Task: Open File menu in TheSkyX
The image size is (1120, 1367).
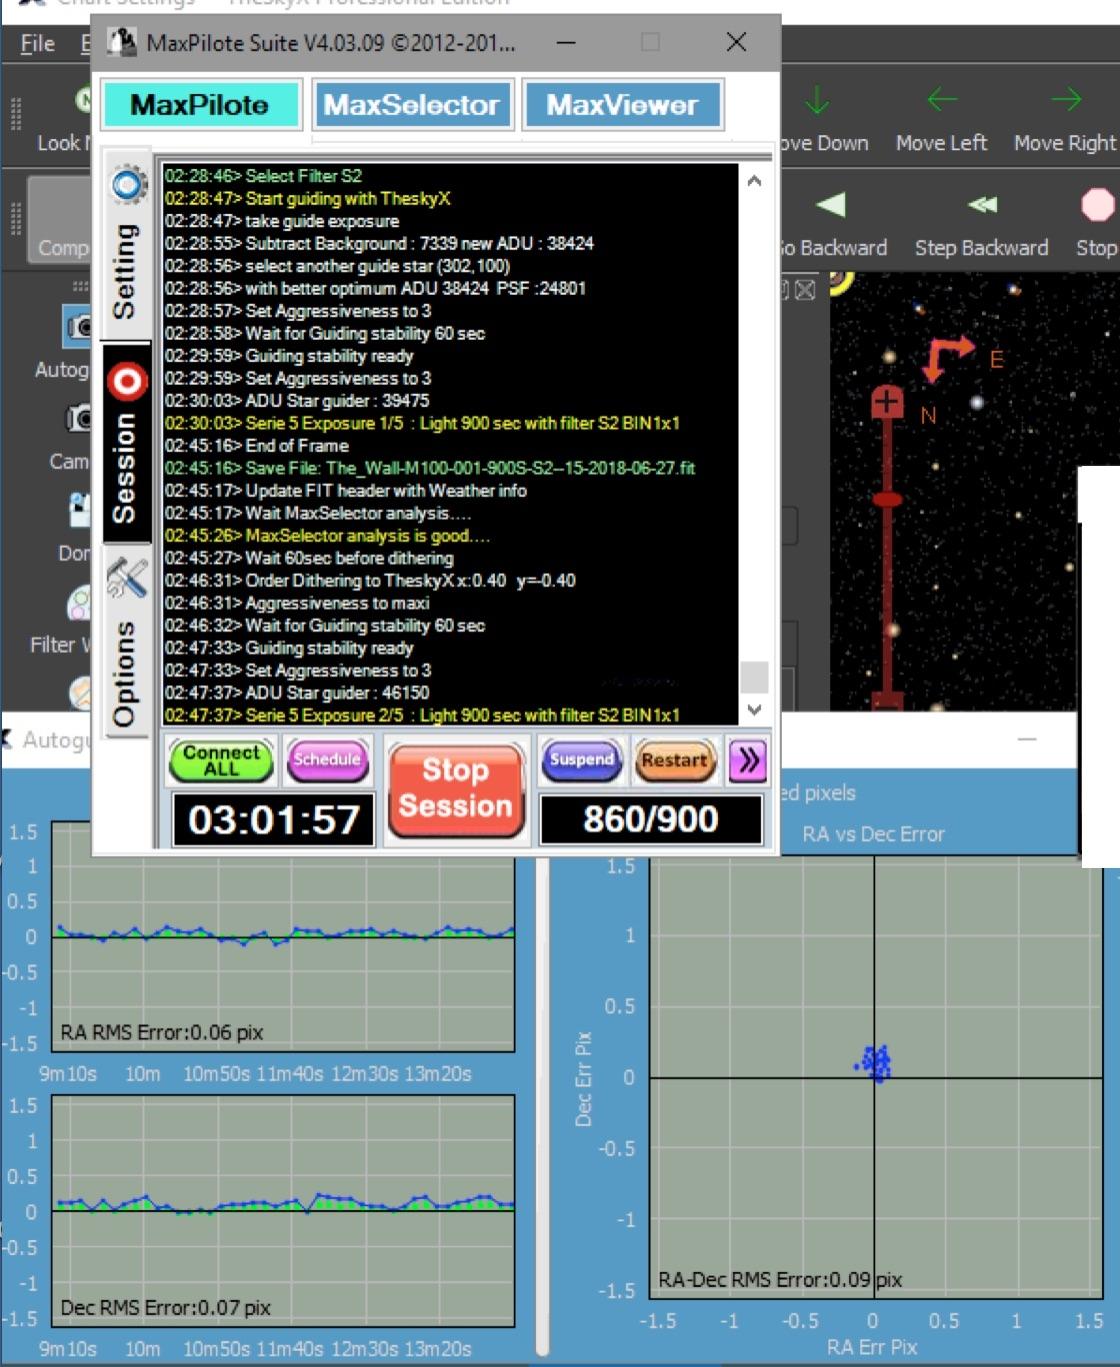Action: (38, 44)
